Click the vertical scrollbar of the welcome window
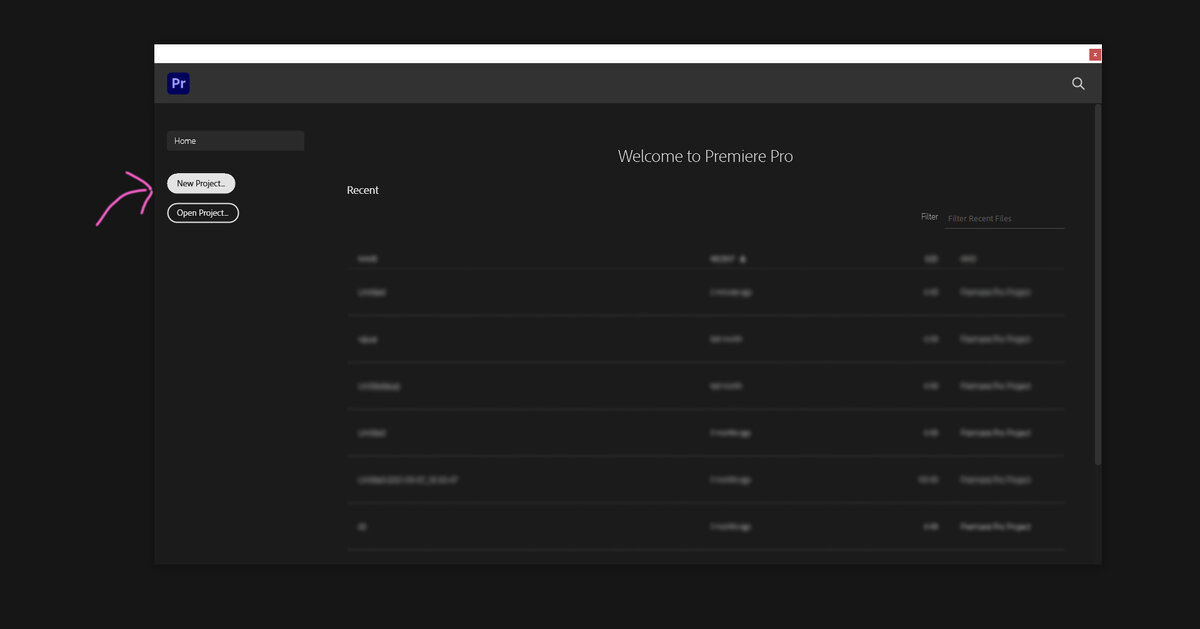The height and width of the screenshot is (629, 1200). (1098, 285)
